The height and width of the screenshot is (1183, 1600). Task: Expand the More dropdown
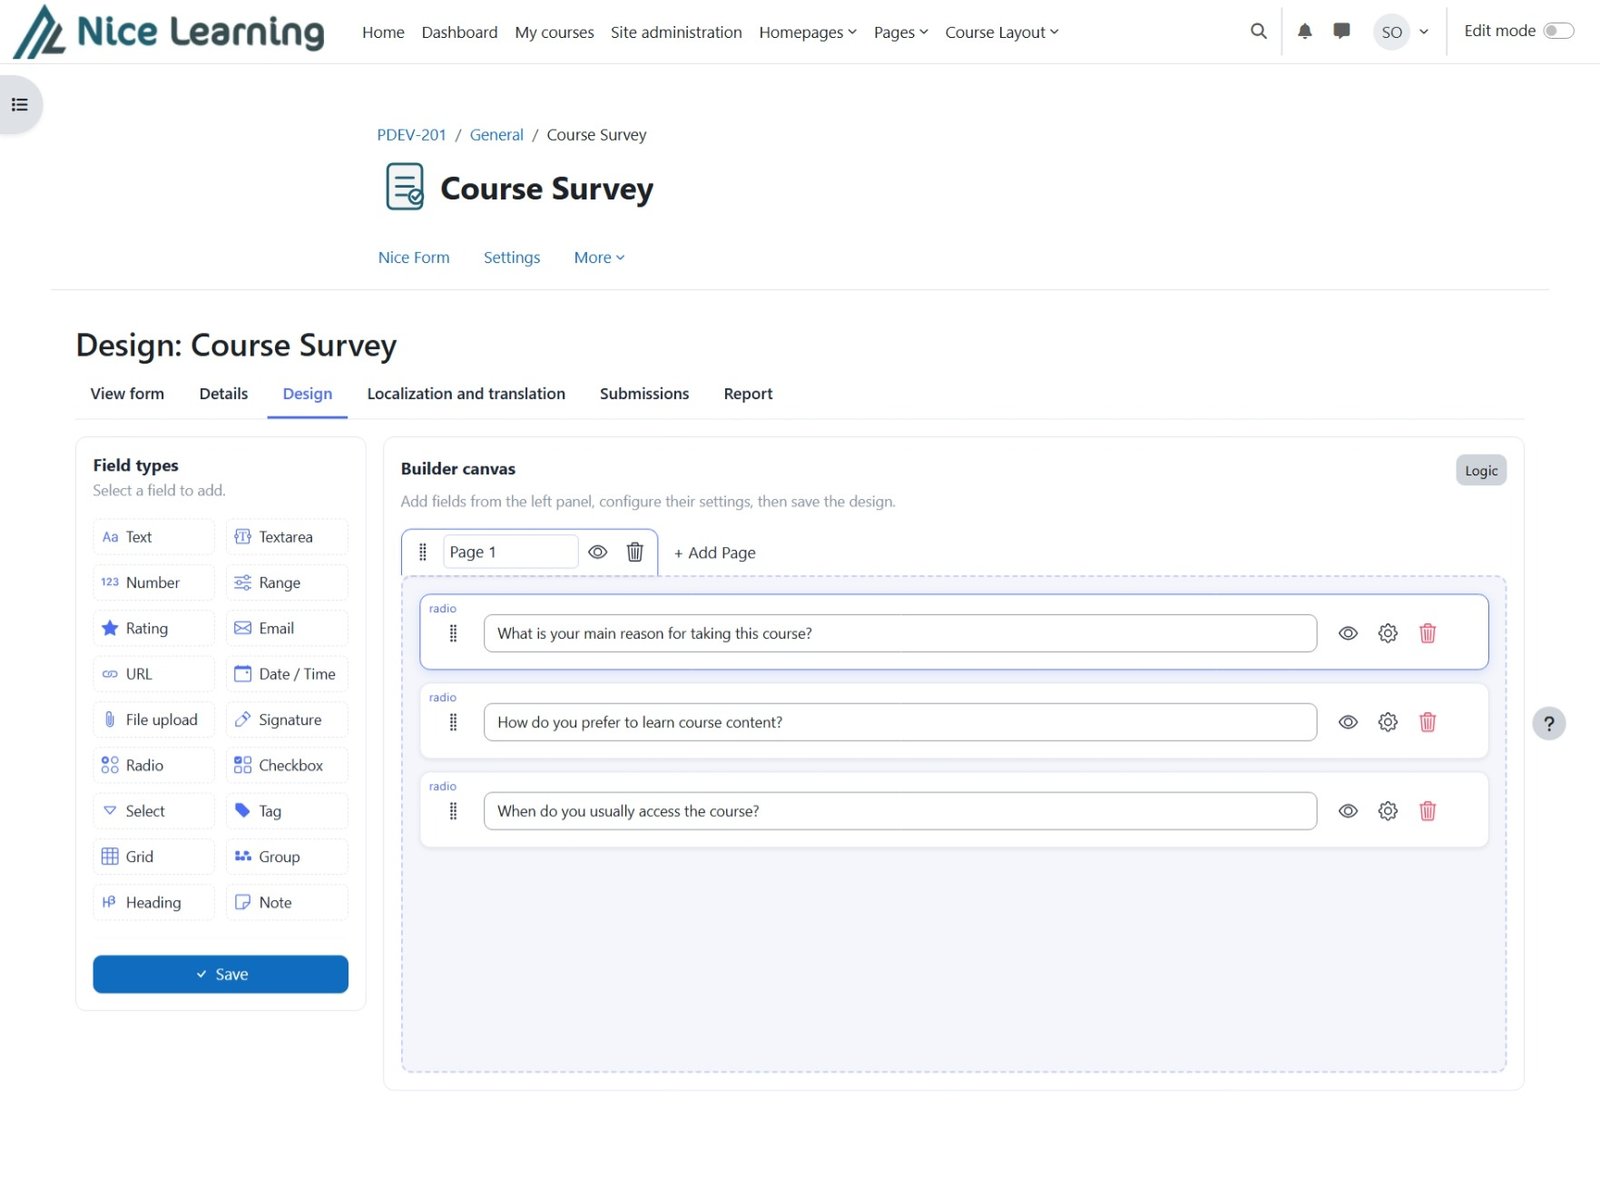point(599,257)
